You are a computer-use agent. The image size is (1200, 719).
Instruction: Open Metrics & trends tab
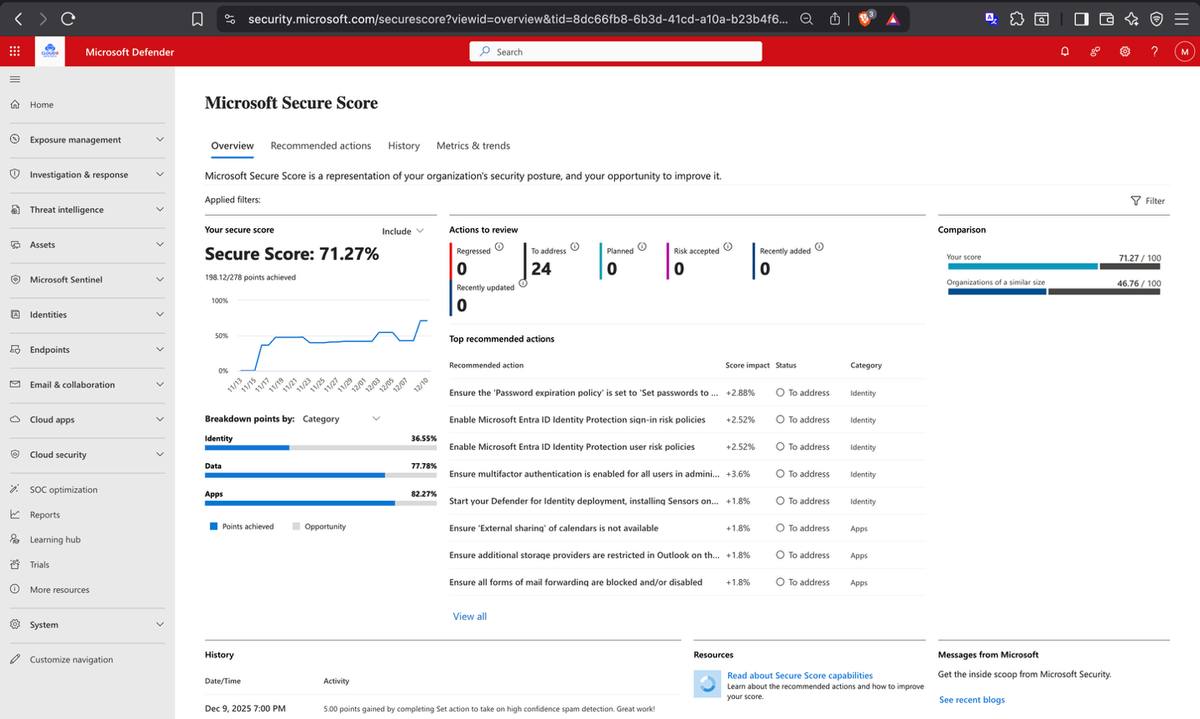tap(473, 146)
